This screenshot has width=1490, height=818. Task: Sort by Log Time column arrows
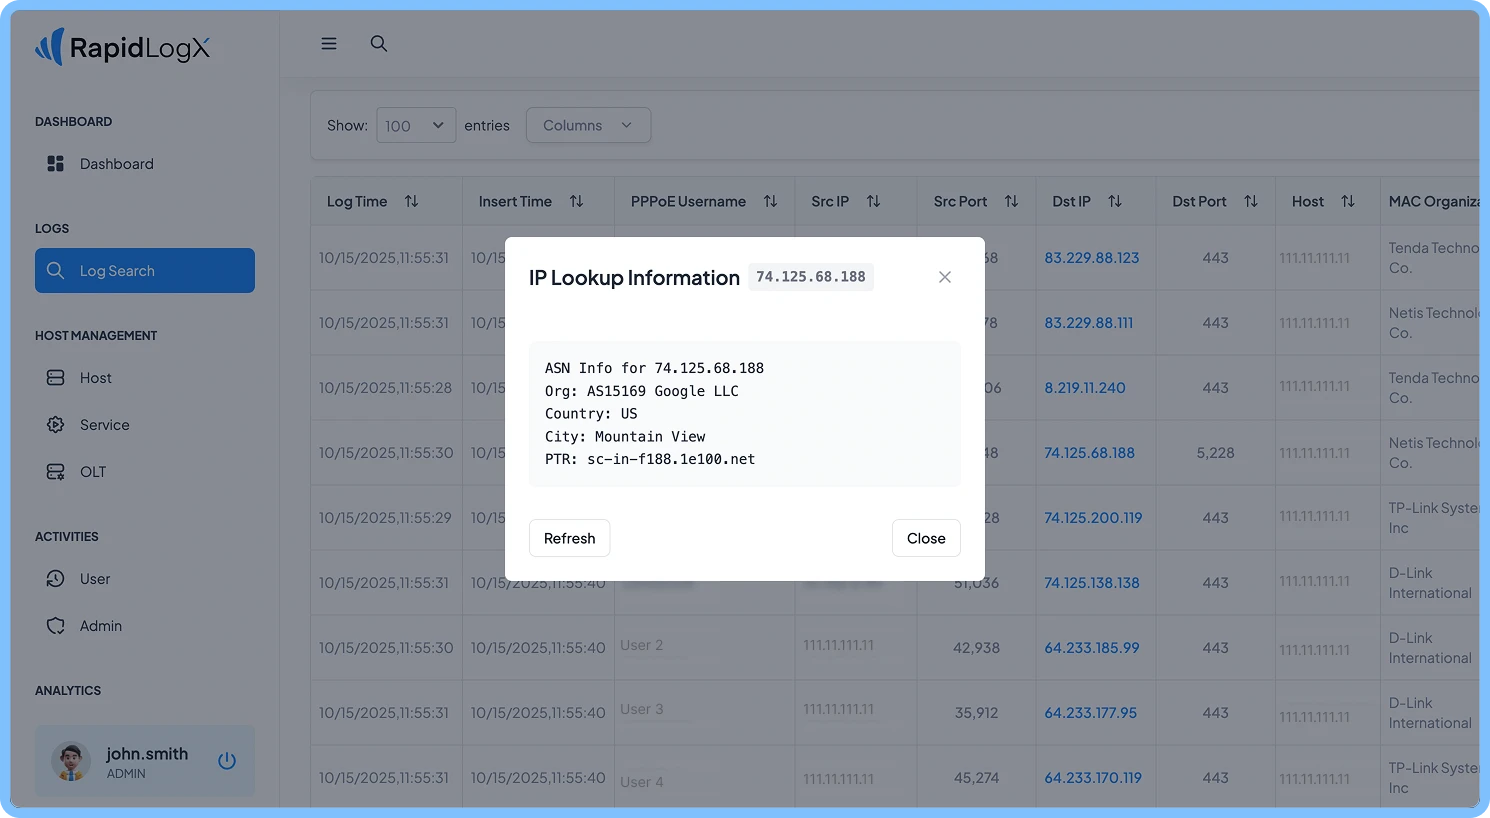pos(411,202)
